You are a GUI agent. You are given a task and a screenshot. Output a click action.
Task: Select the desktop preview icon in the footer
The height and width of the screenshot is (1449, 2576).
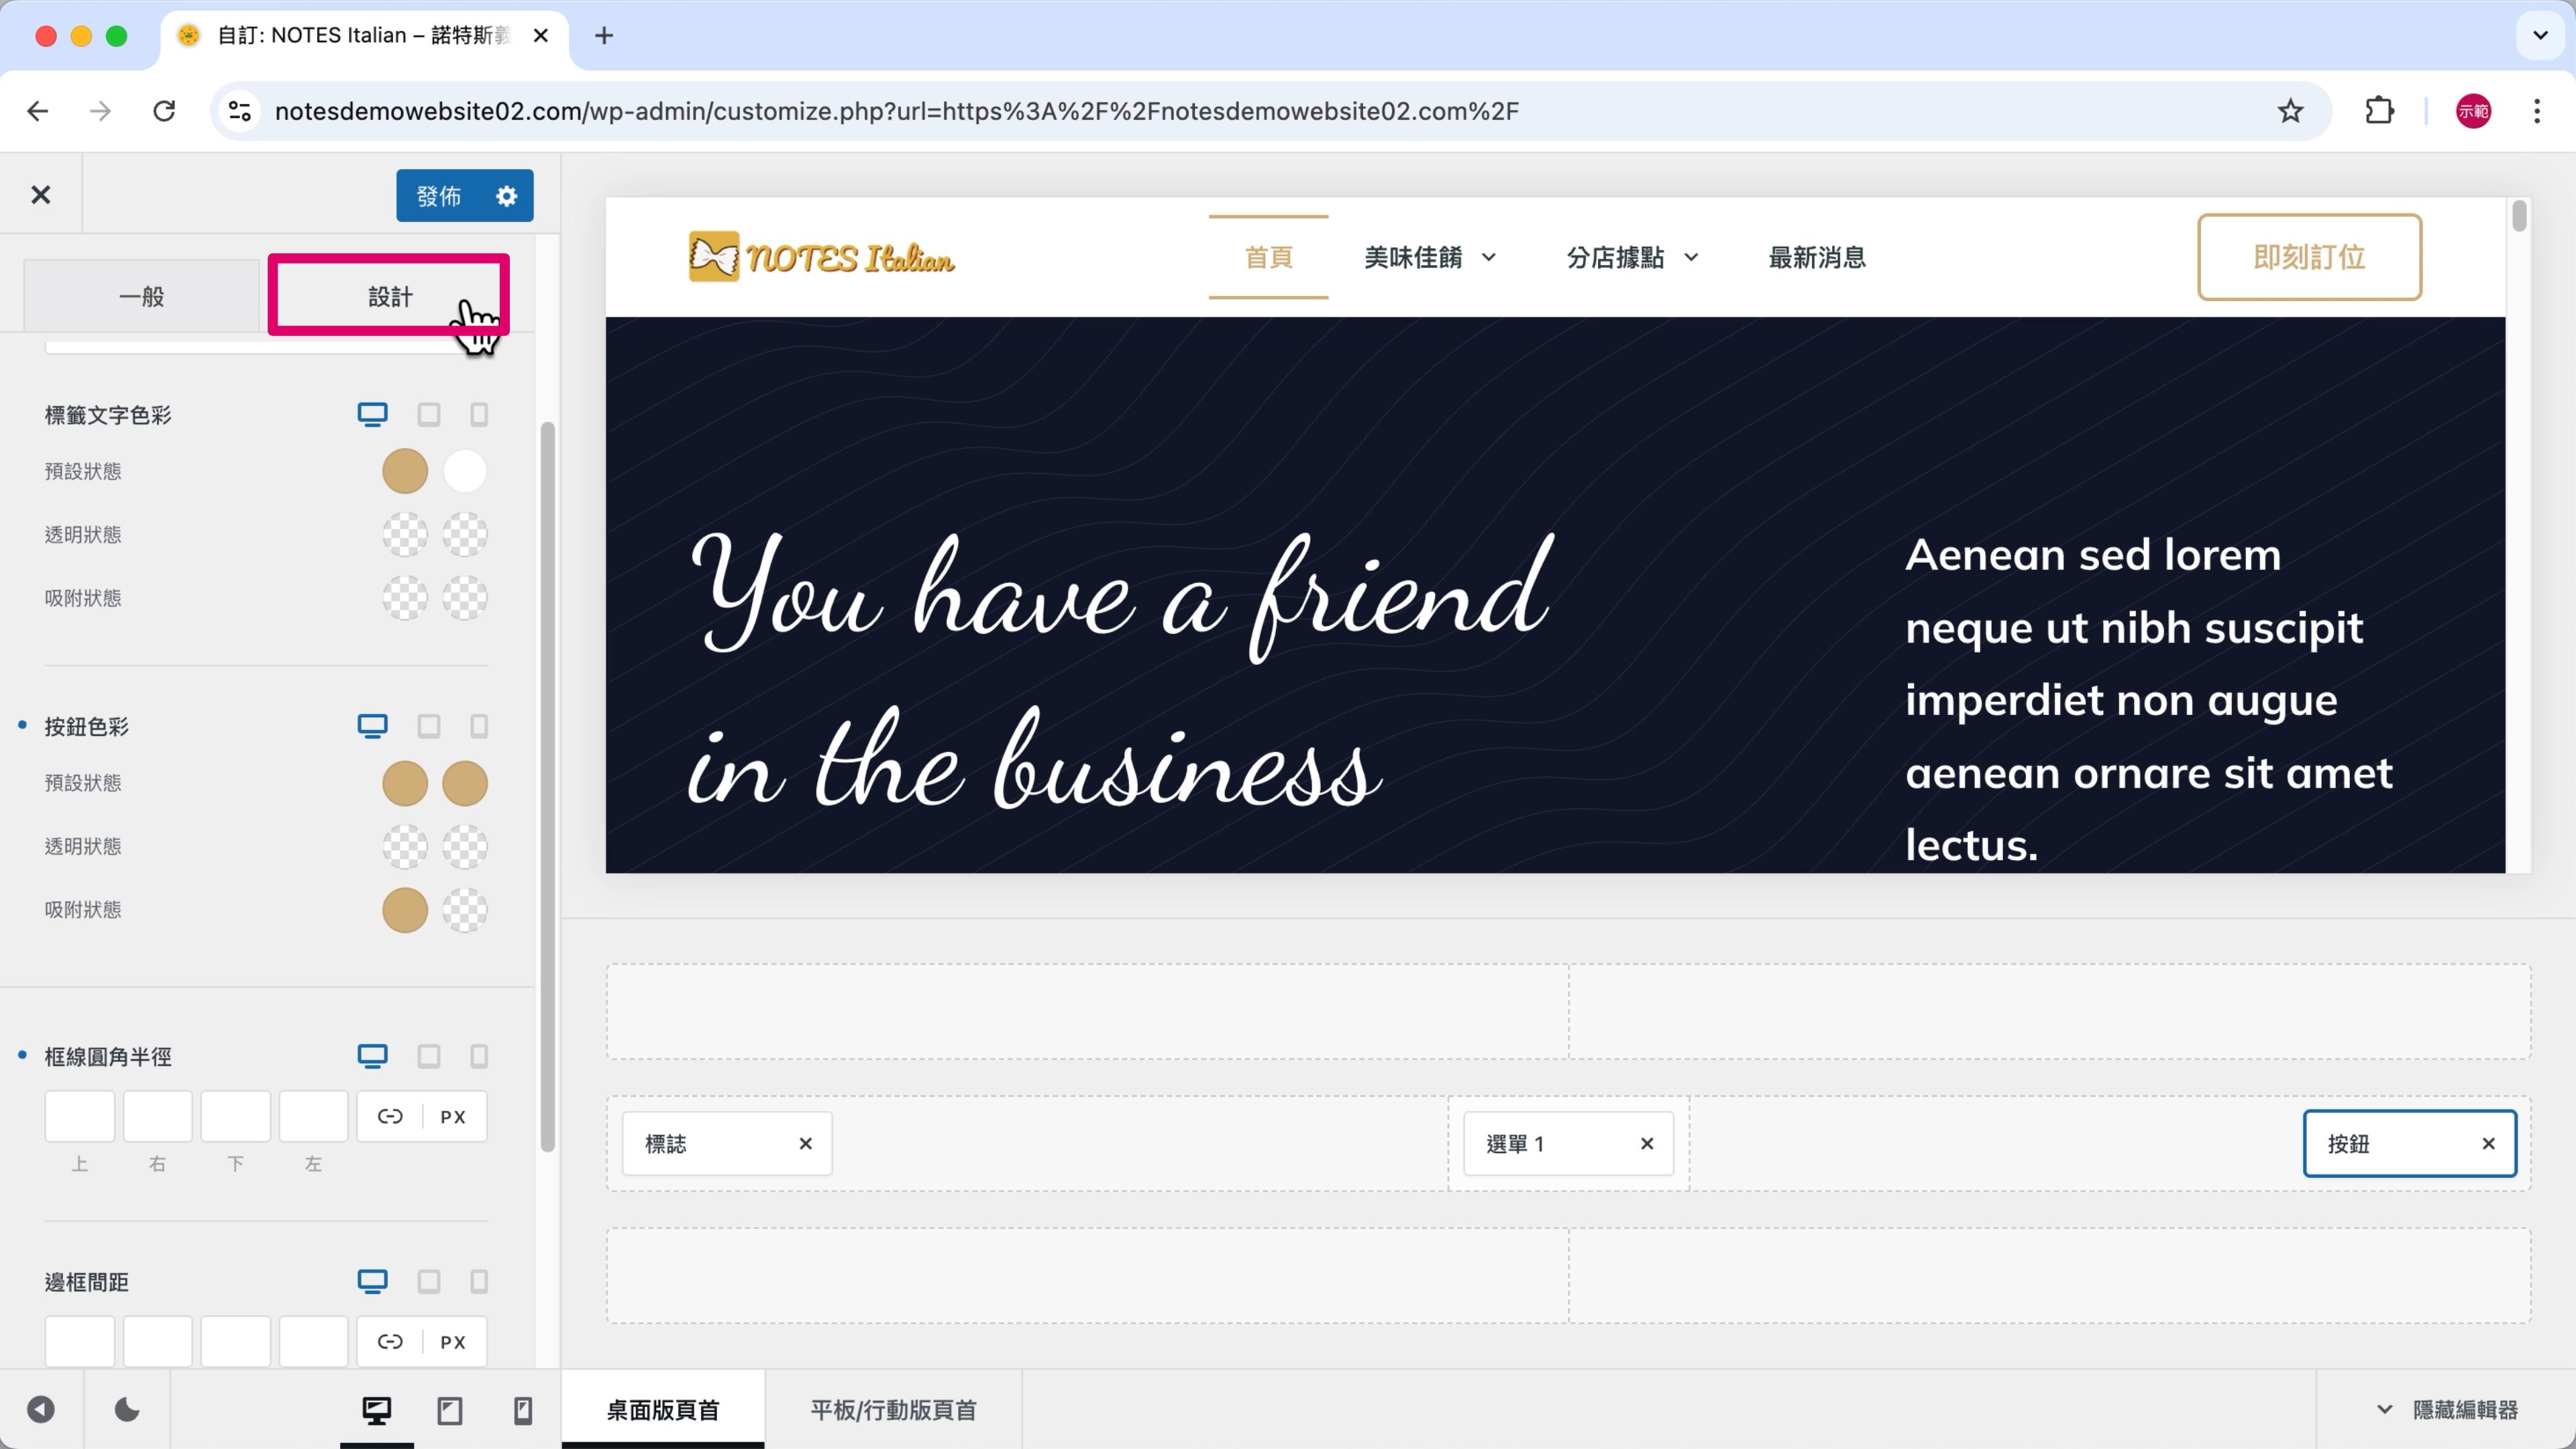(377, 1411)
